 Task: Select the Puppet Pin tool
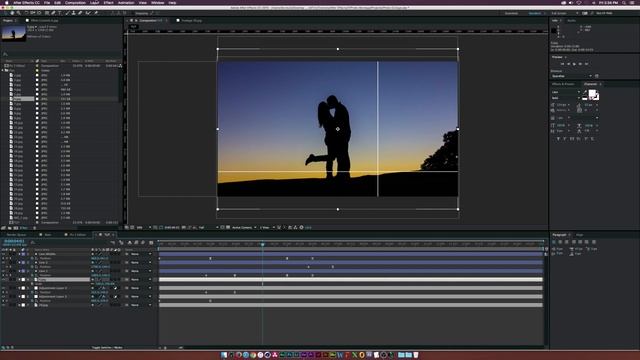click(96, 13)
